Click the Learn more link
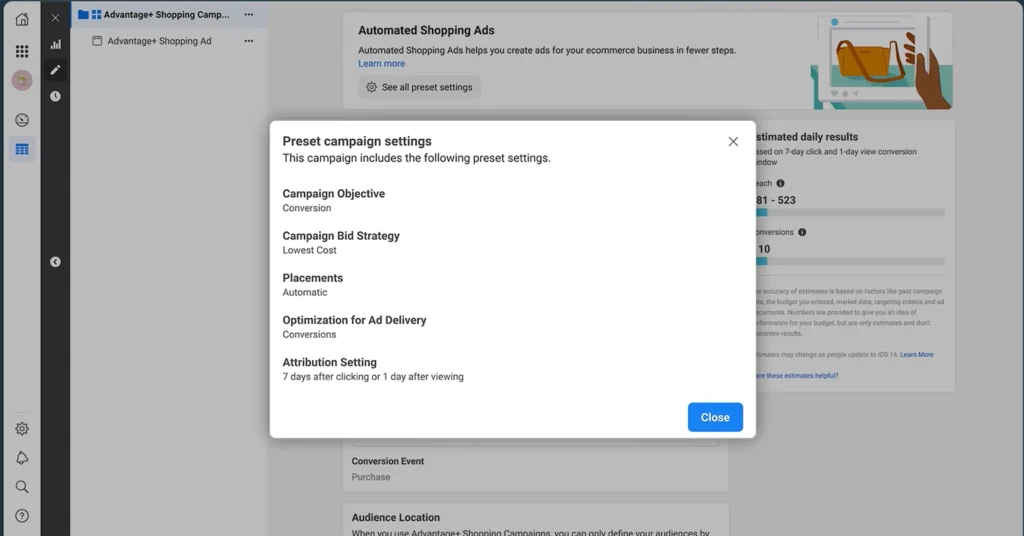This screenshot has height=536, width=1024. [x=381, y=63]
